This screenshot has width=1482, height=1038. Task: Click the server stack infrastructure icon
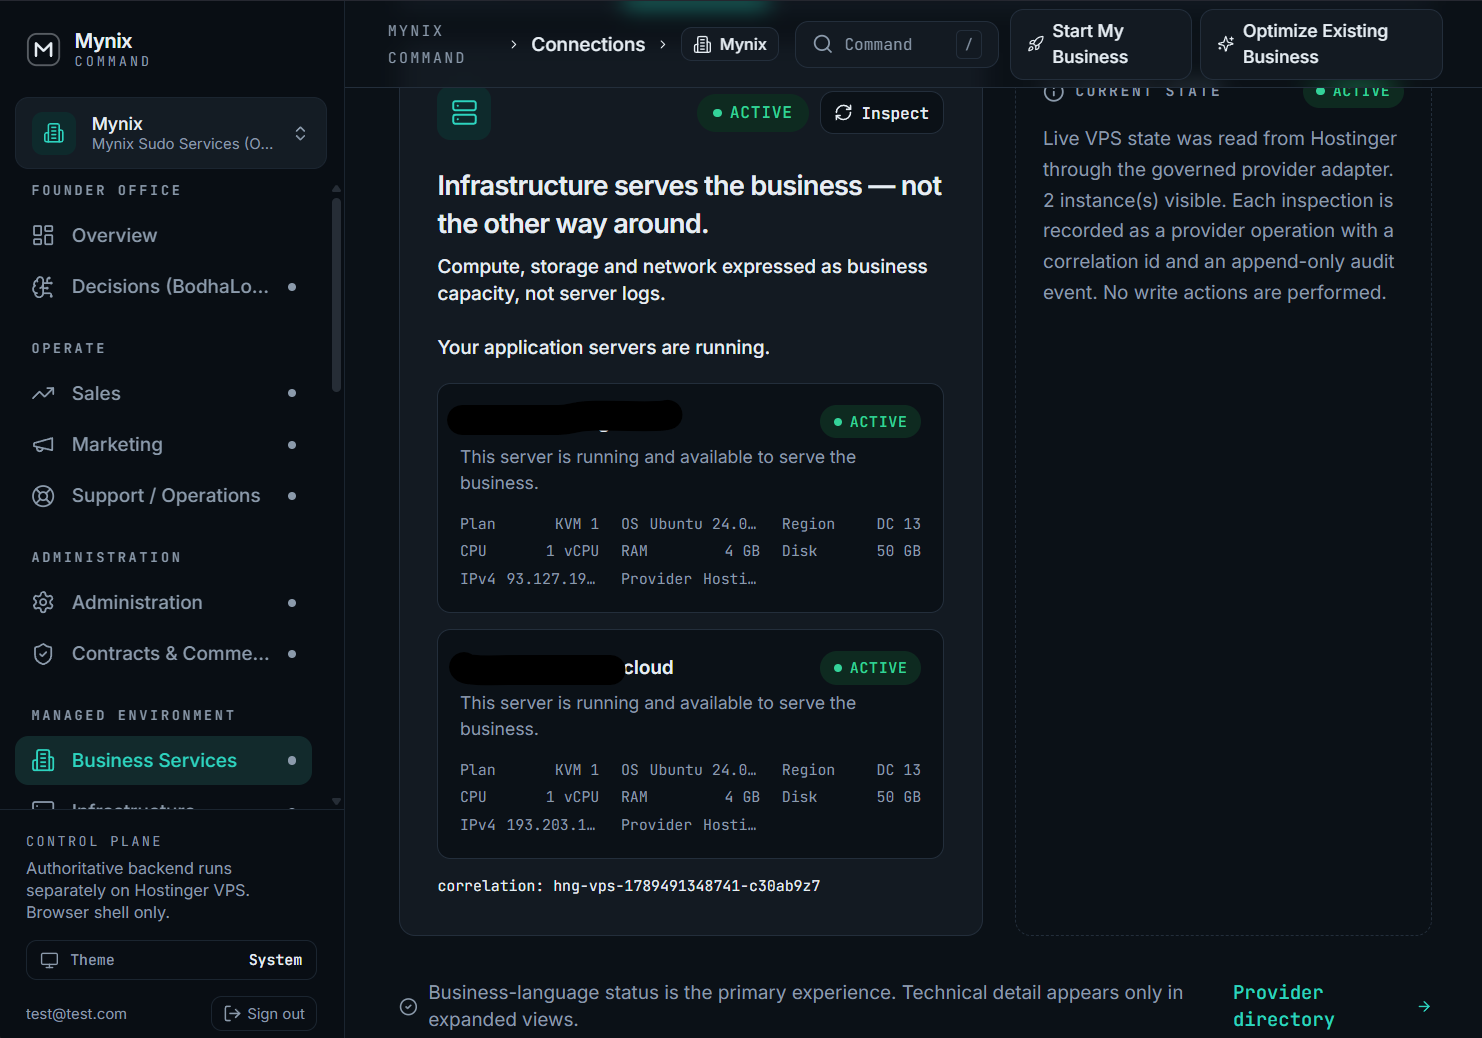click(x=464, y=113)
